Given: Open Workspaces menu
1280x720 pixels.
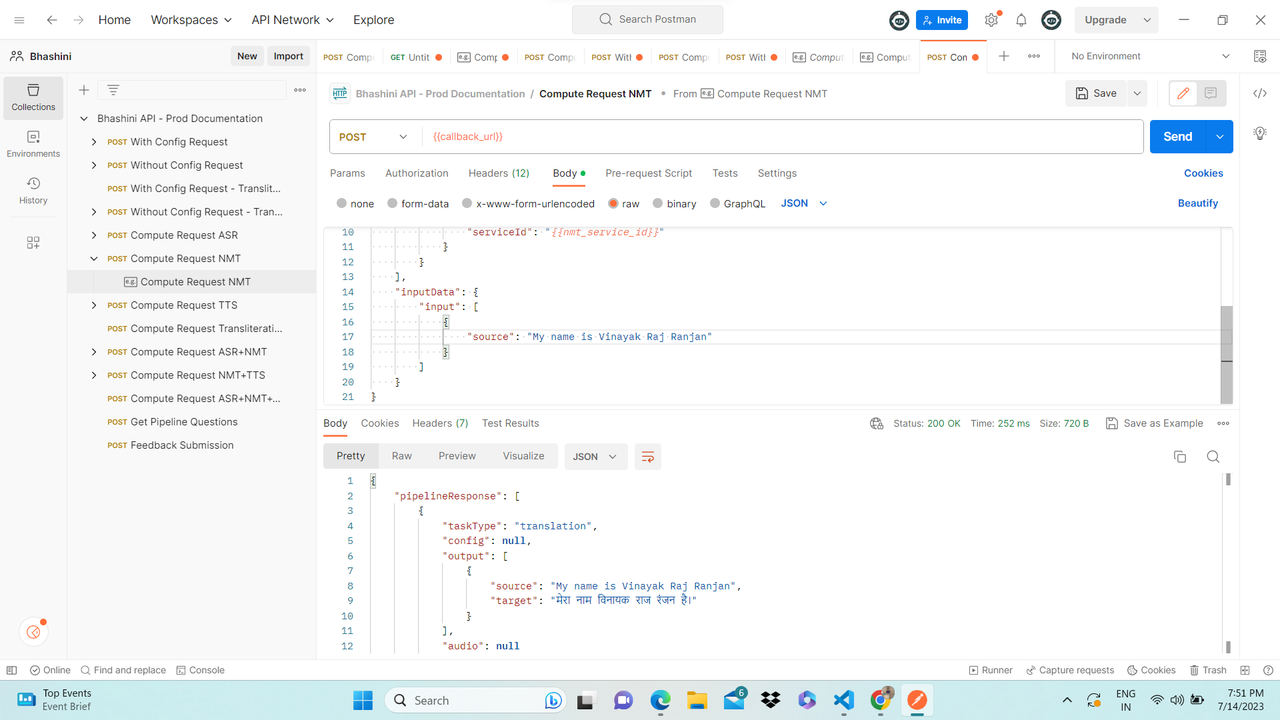Looking at the screenshot, I should tap(191, 20).
